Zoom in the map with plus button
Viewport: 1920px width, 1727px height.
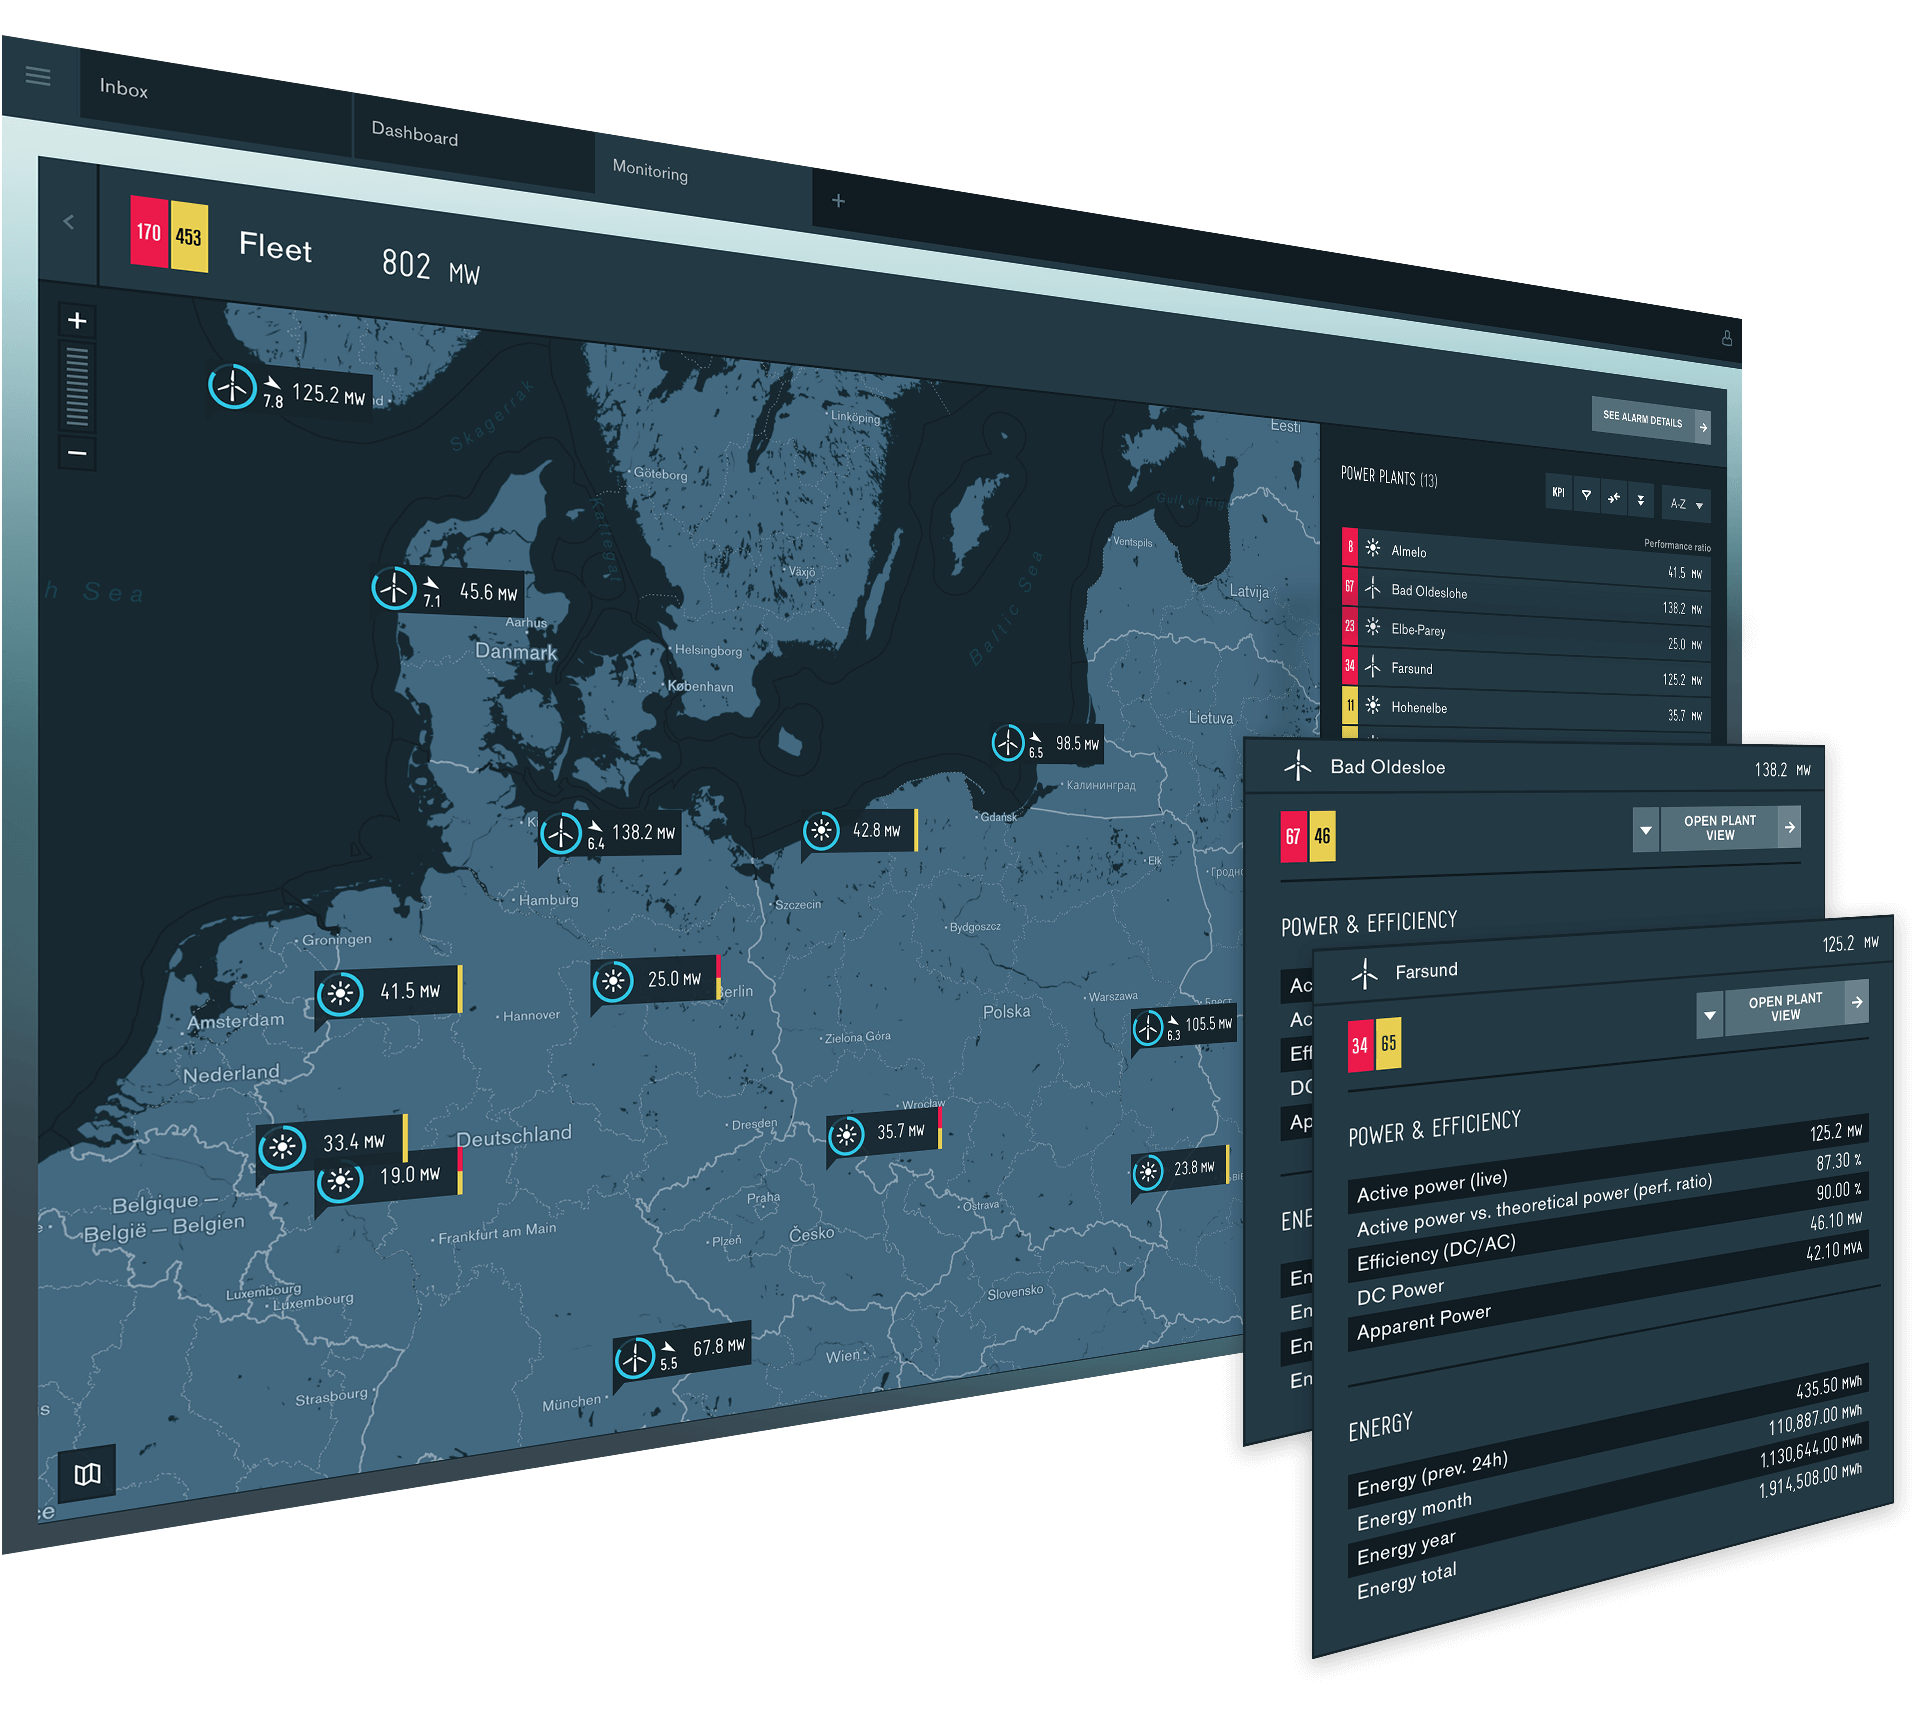pos(77,321)
